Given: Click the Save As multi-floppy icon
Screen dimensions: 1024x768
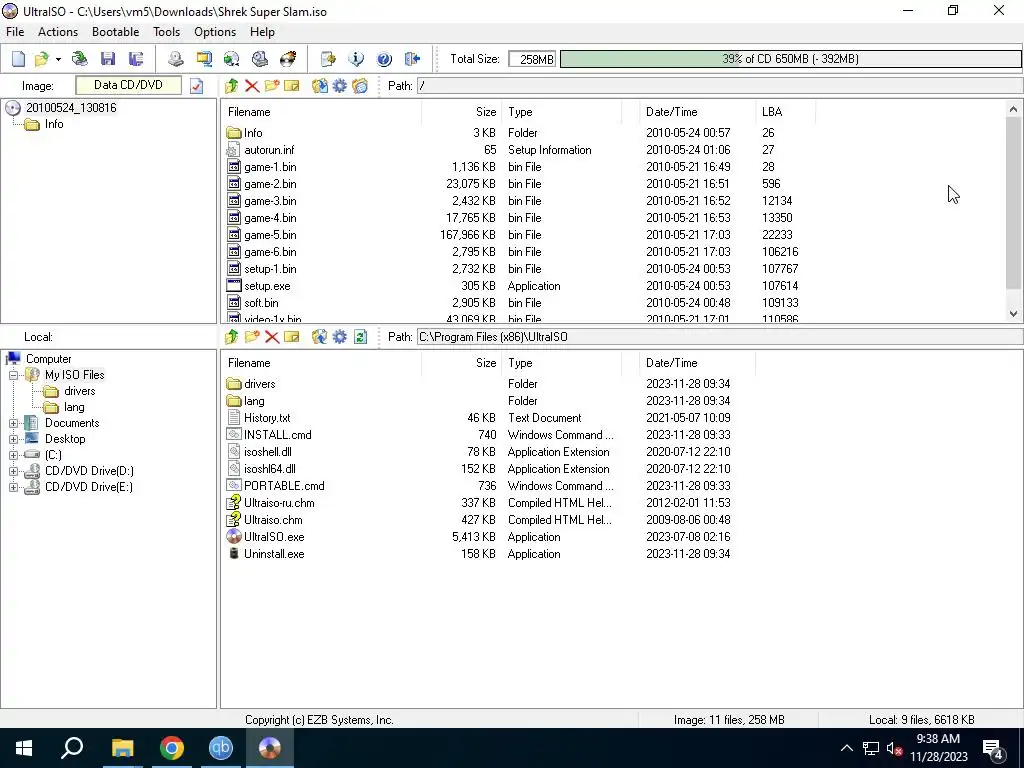Looking at the screenshot, I should 136,59.
